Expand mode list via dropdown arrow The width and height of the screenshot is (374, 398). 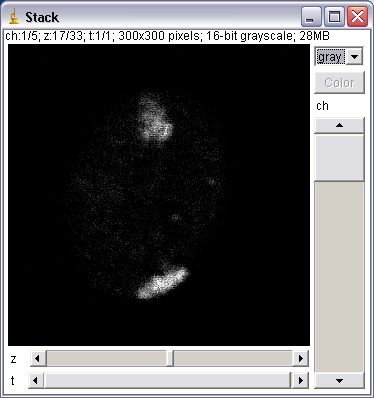click(354, 57)
